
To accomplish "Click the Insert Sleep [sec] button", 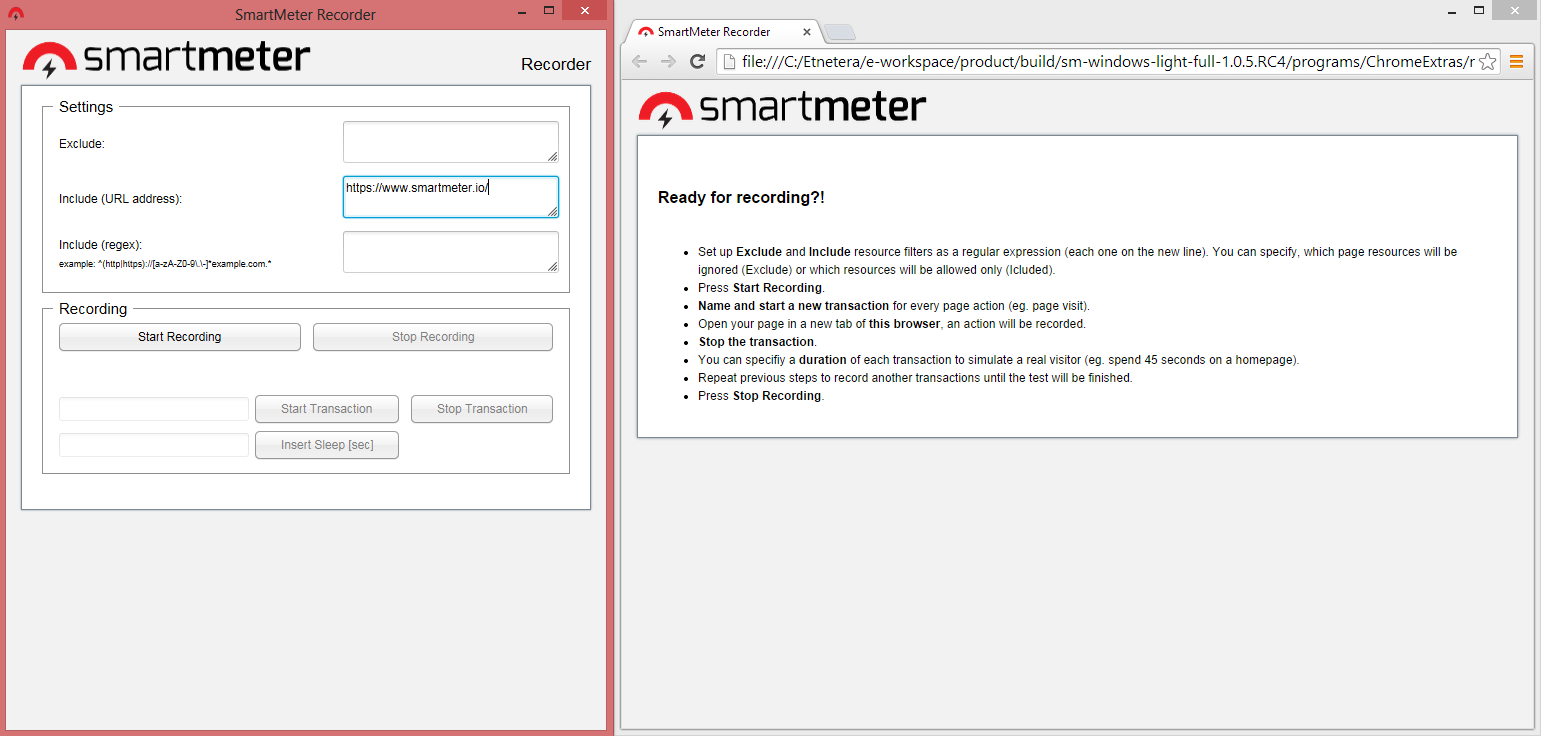I will click(x=327, y=445).
